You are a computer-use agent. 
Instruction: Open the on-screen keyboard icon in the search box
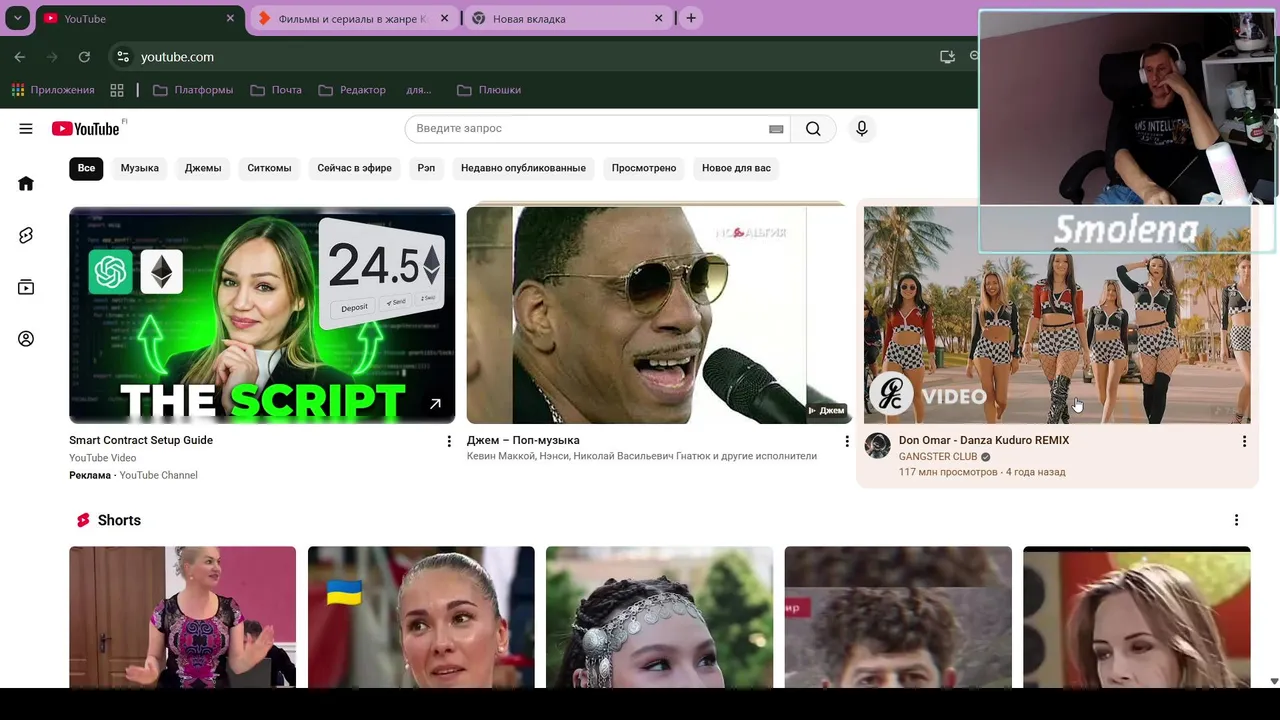click(x=775, y=128)
